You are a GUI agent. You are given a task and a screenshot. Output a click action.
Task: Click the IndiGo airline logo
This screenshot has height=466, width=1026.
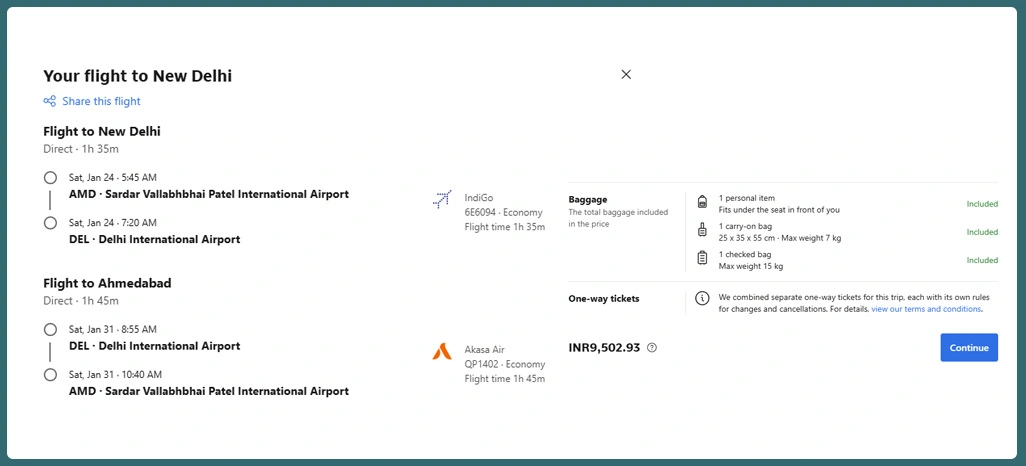pos(442,200)
